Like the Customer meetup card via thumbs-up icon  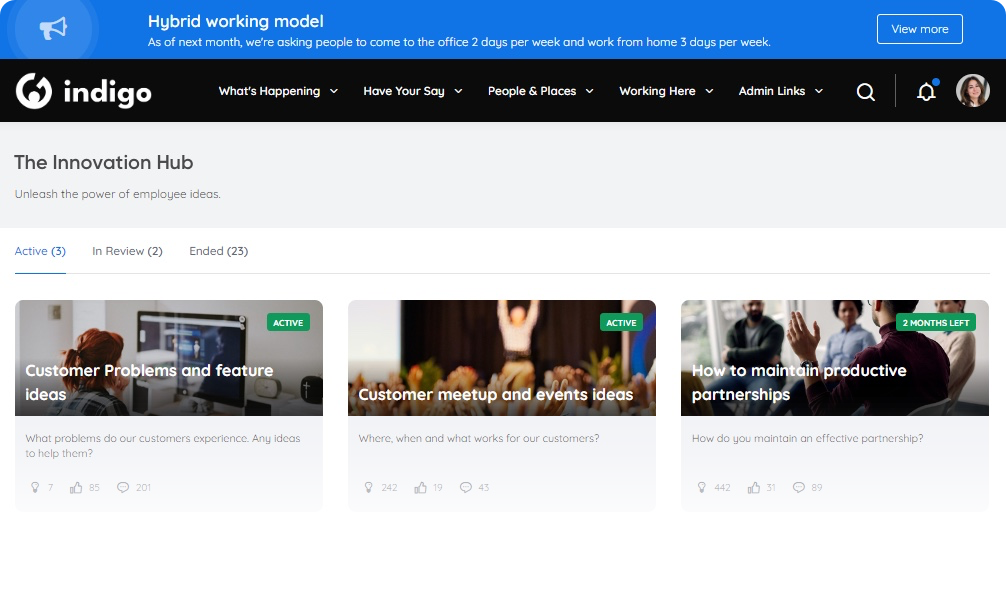coord(419,487)
